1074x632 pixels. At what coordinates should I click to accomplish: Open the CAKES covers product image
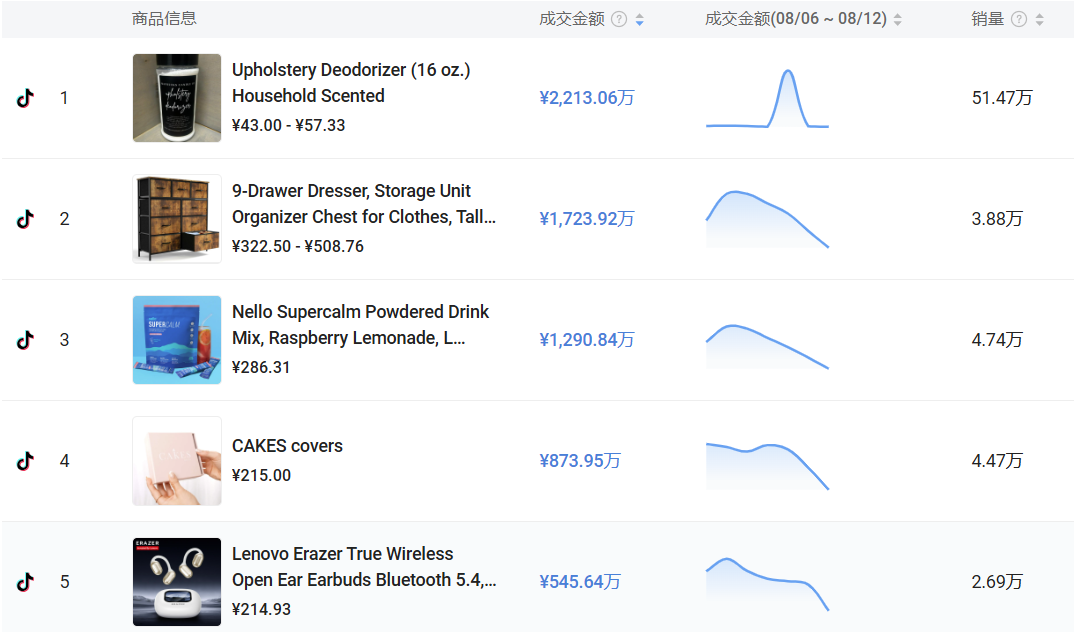(x=177, y=461)
